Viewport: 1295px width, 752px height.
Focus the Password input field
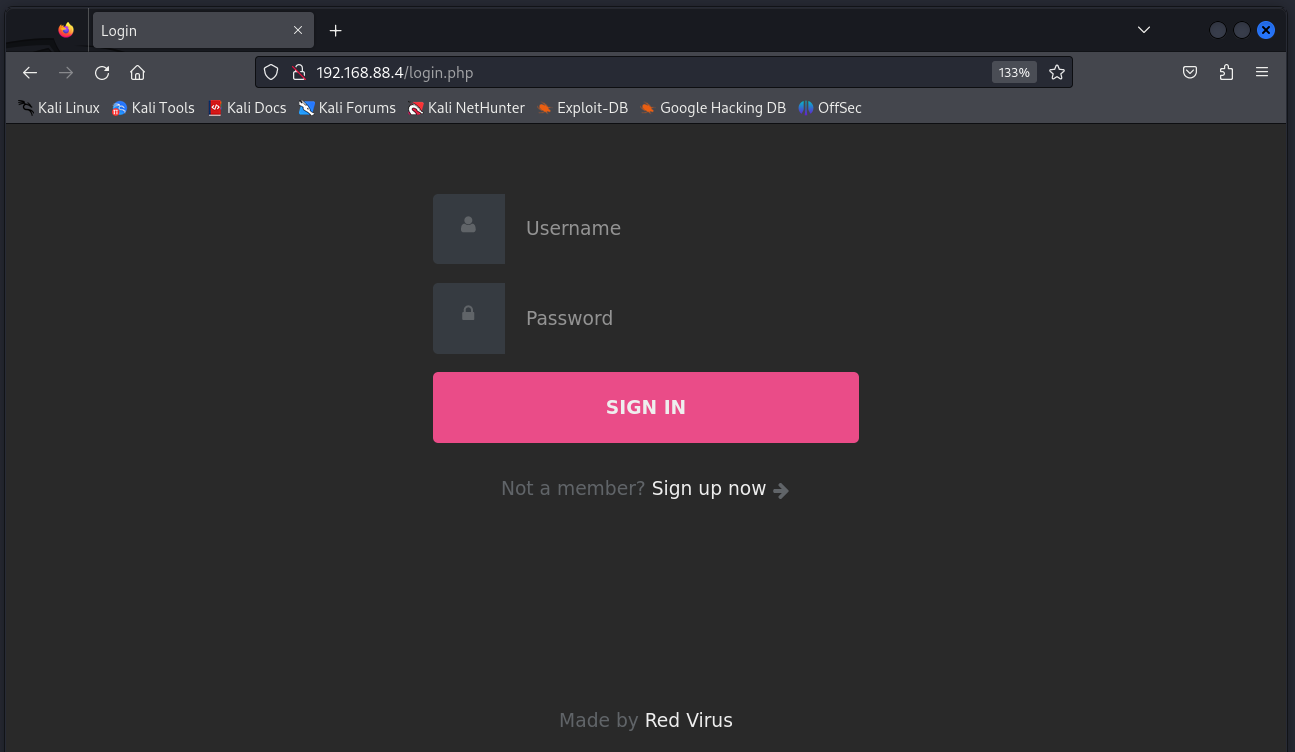[x=680, y=318]
